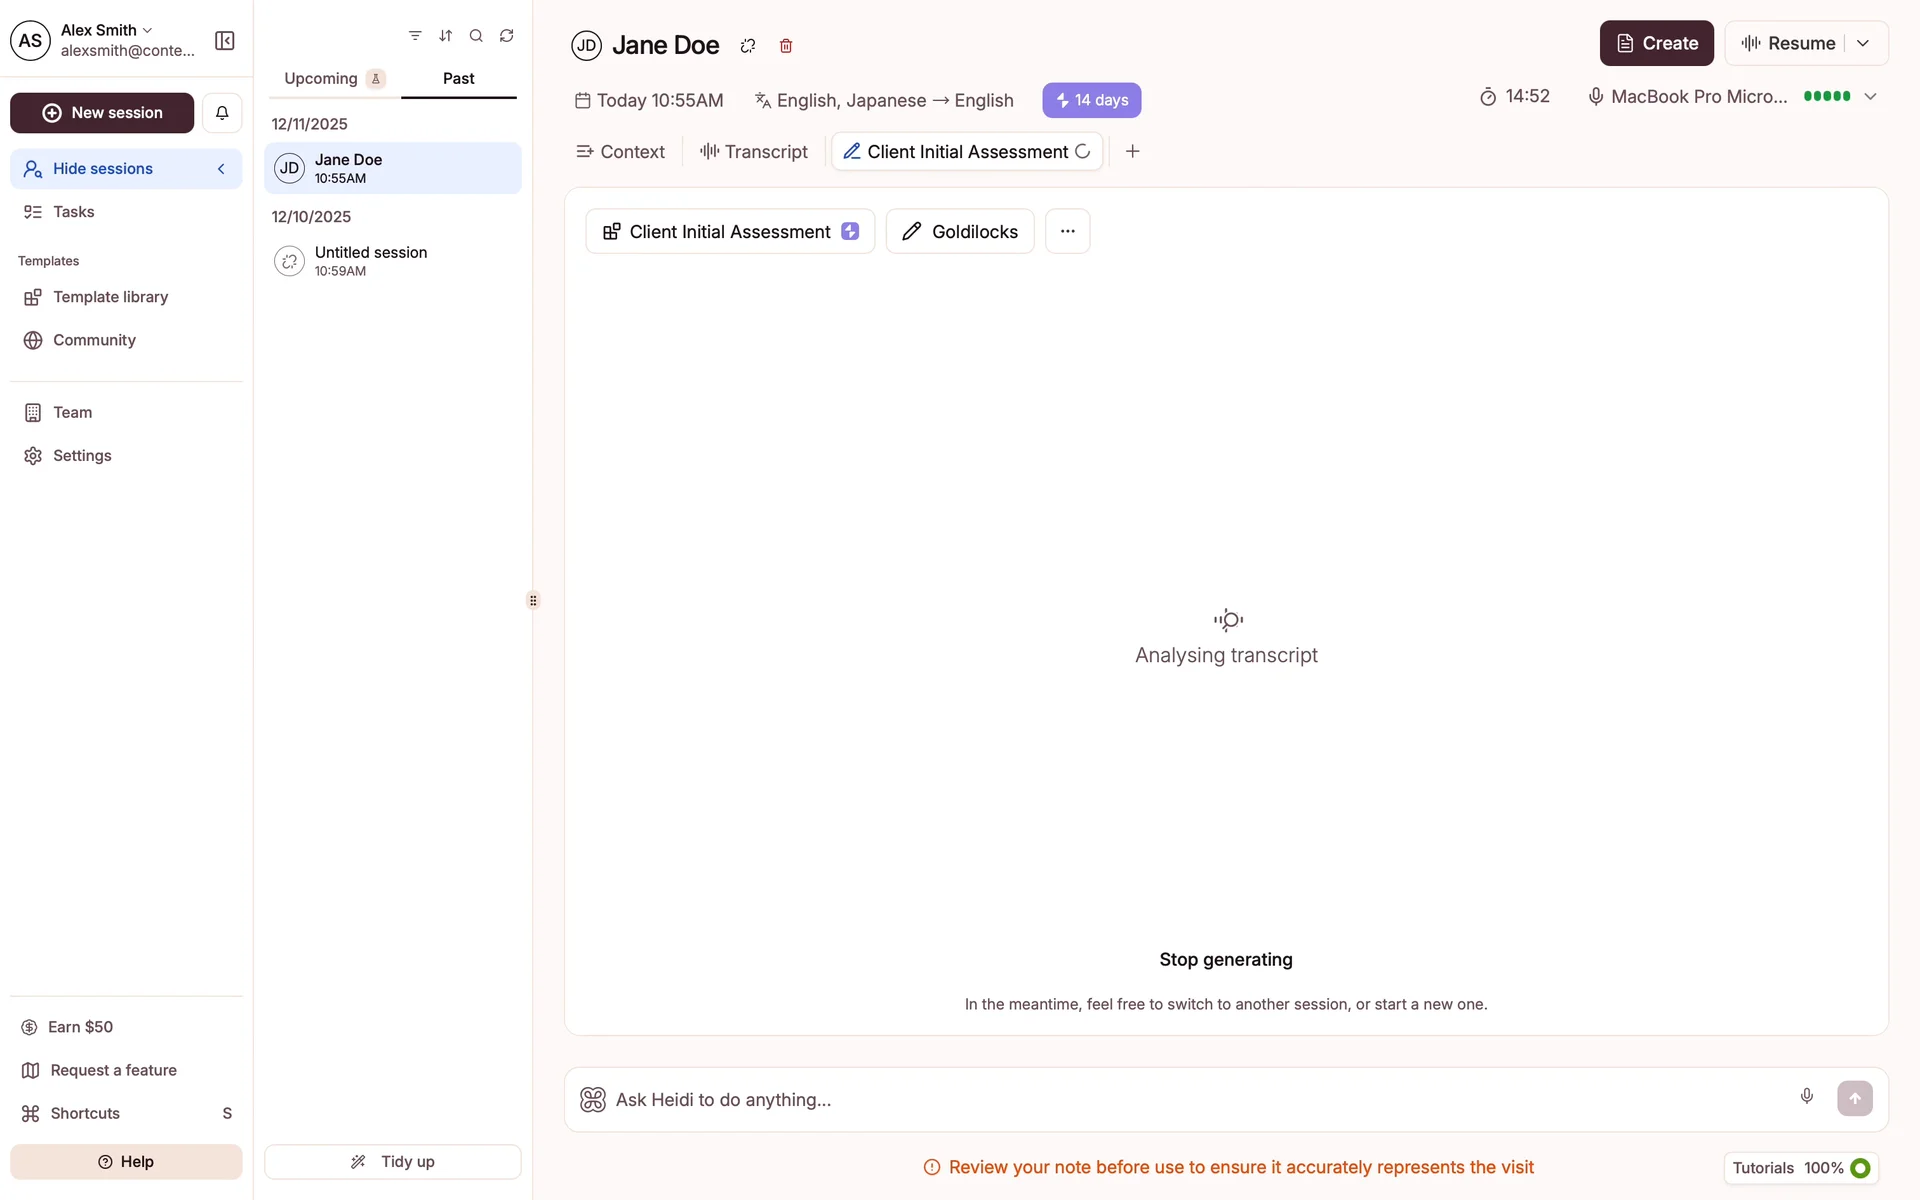Refresh the sessions list
This screenshot has width=1920, height=1200.
point(507,36)
